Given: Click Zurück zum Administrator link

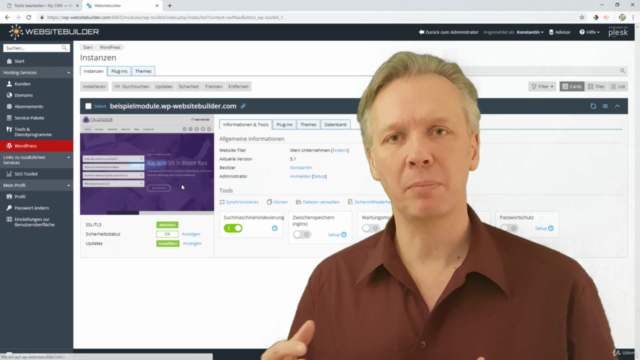Looking at the screenshot, I should [x=449, y=32].
